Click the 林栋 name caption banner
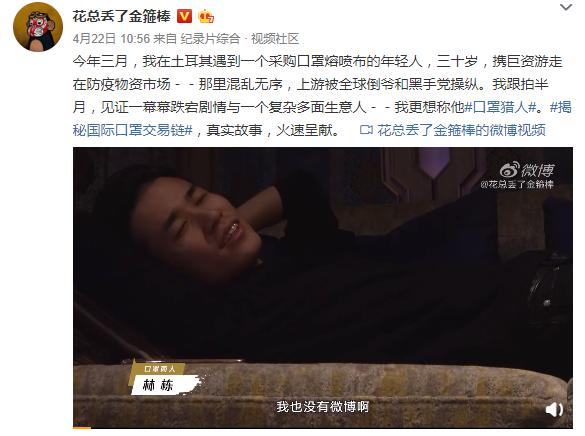Viewport: 585px width, 436px height. coord(164,385)
